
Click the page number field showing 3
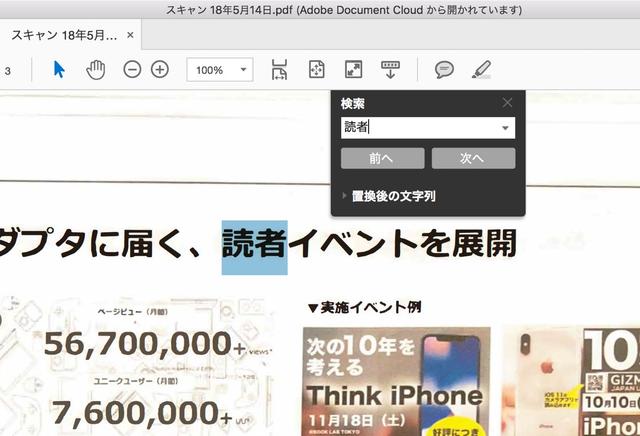pyautogui.click(x=8, y=71)
